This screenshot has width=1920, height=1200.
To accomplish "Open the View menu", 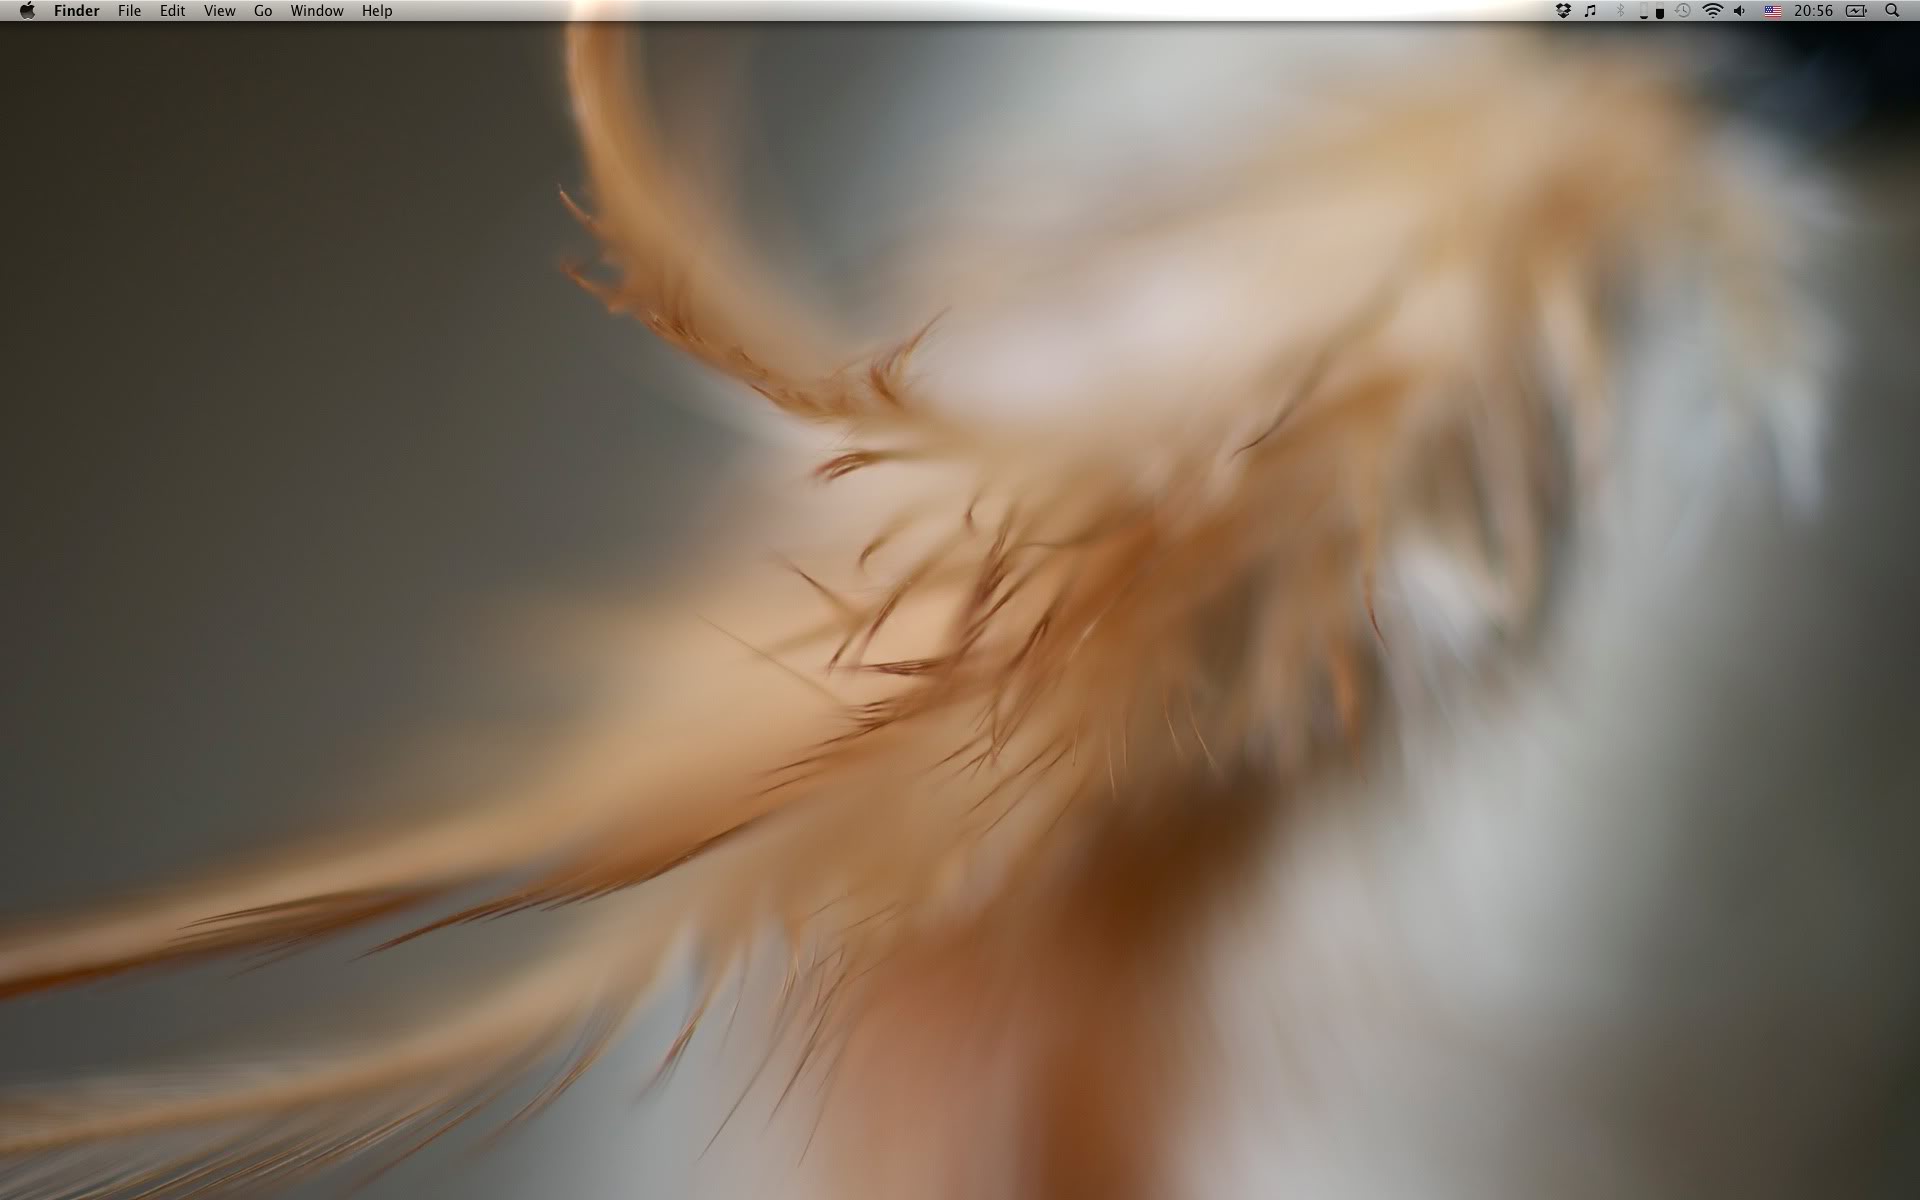I will 219,11.
